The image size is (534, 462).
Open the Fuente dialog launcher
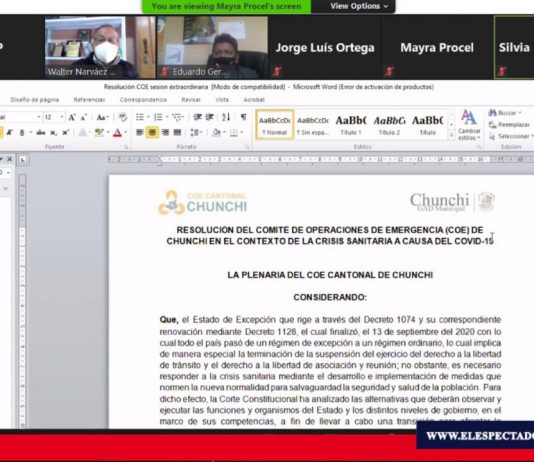pos(126,147)
